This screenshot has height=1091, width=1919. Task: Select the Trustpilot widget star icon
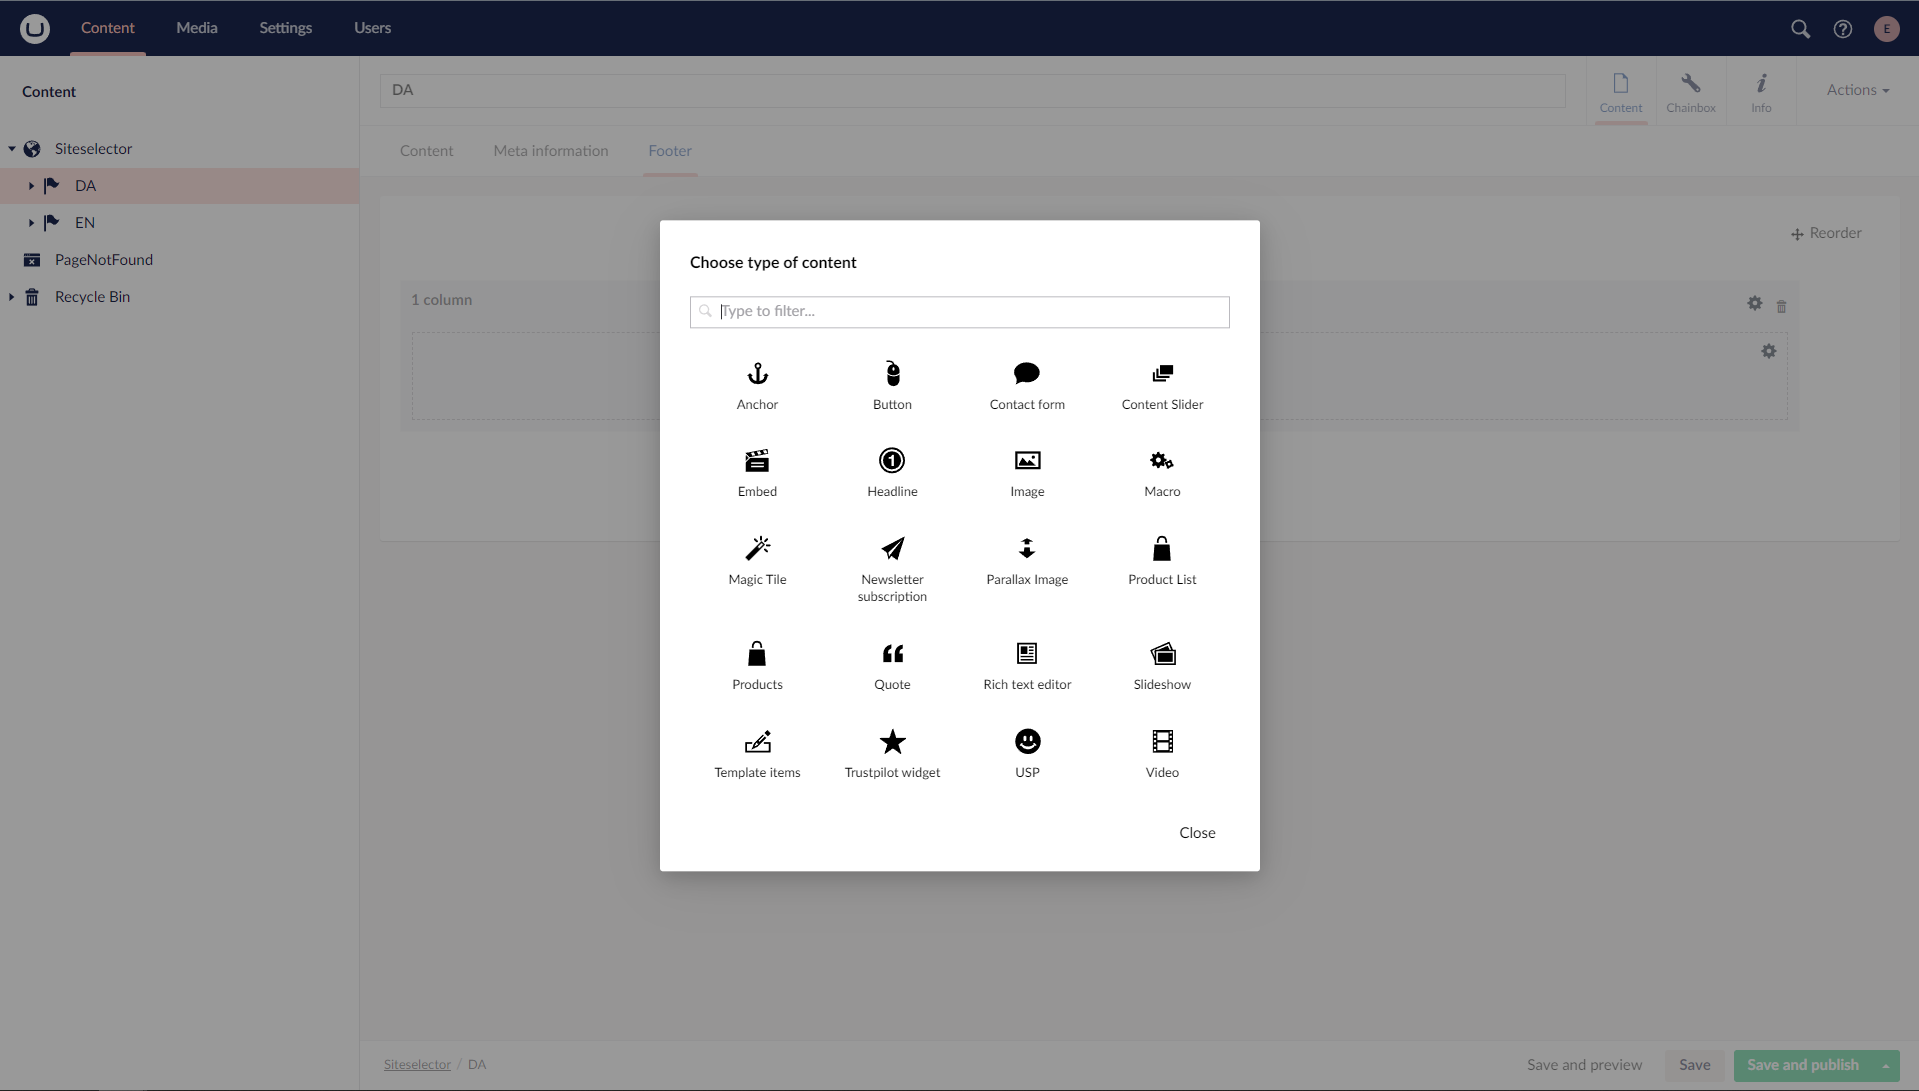[892, 742]
